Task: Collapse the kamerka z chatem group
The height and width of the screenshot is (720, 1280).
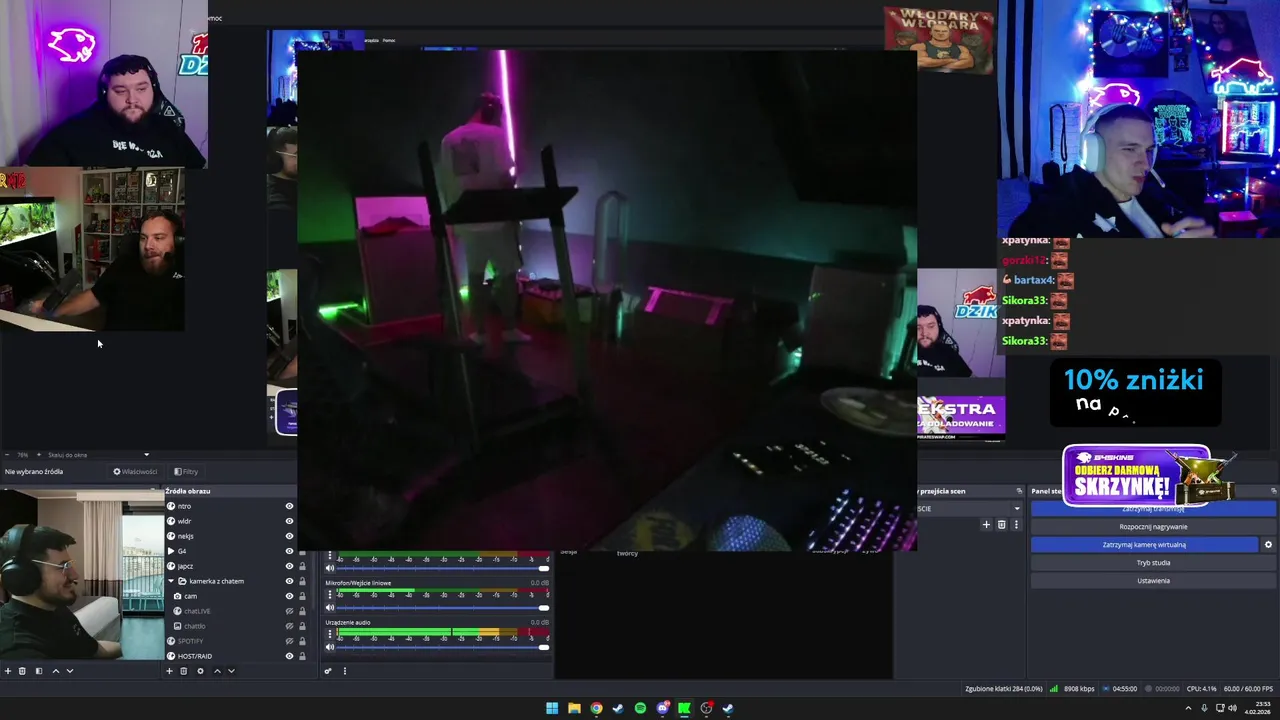Action: coord(171,581)
